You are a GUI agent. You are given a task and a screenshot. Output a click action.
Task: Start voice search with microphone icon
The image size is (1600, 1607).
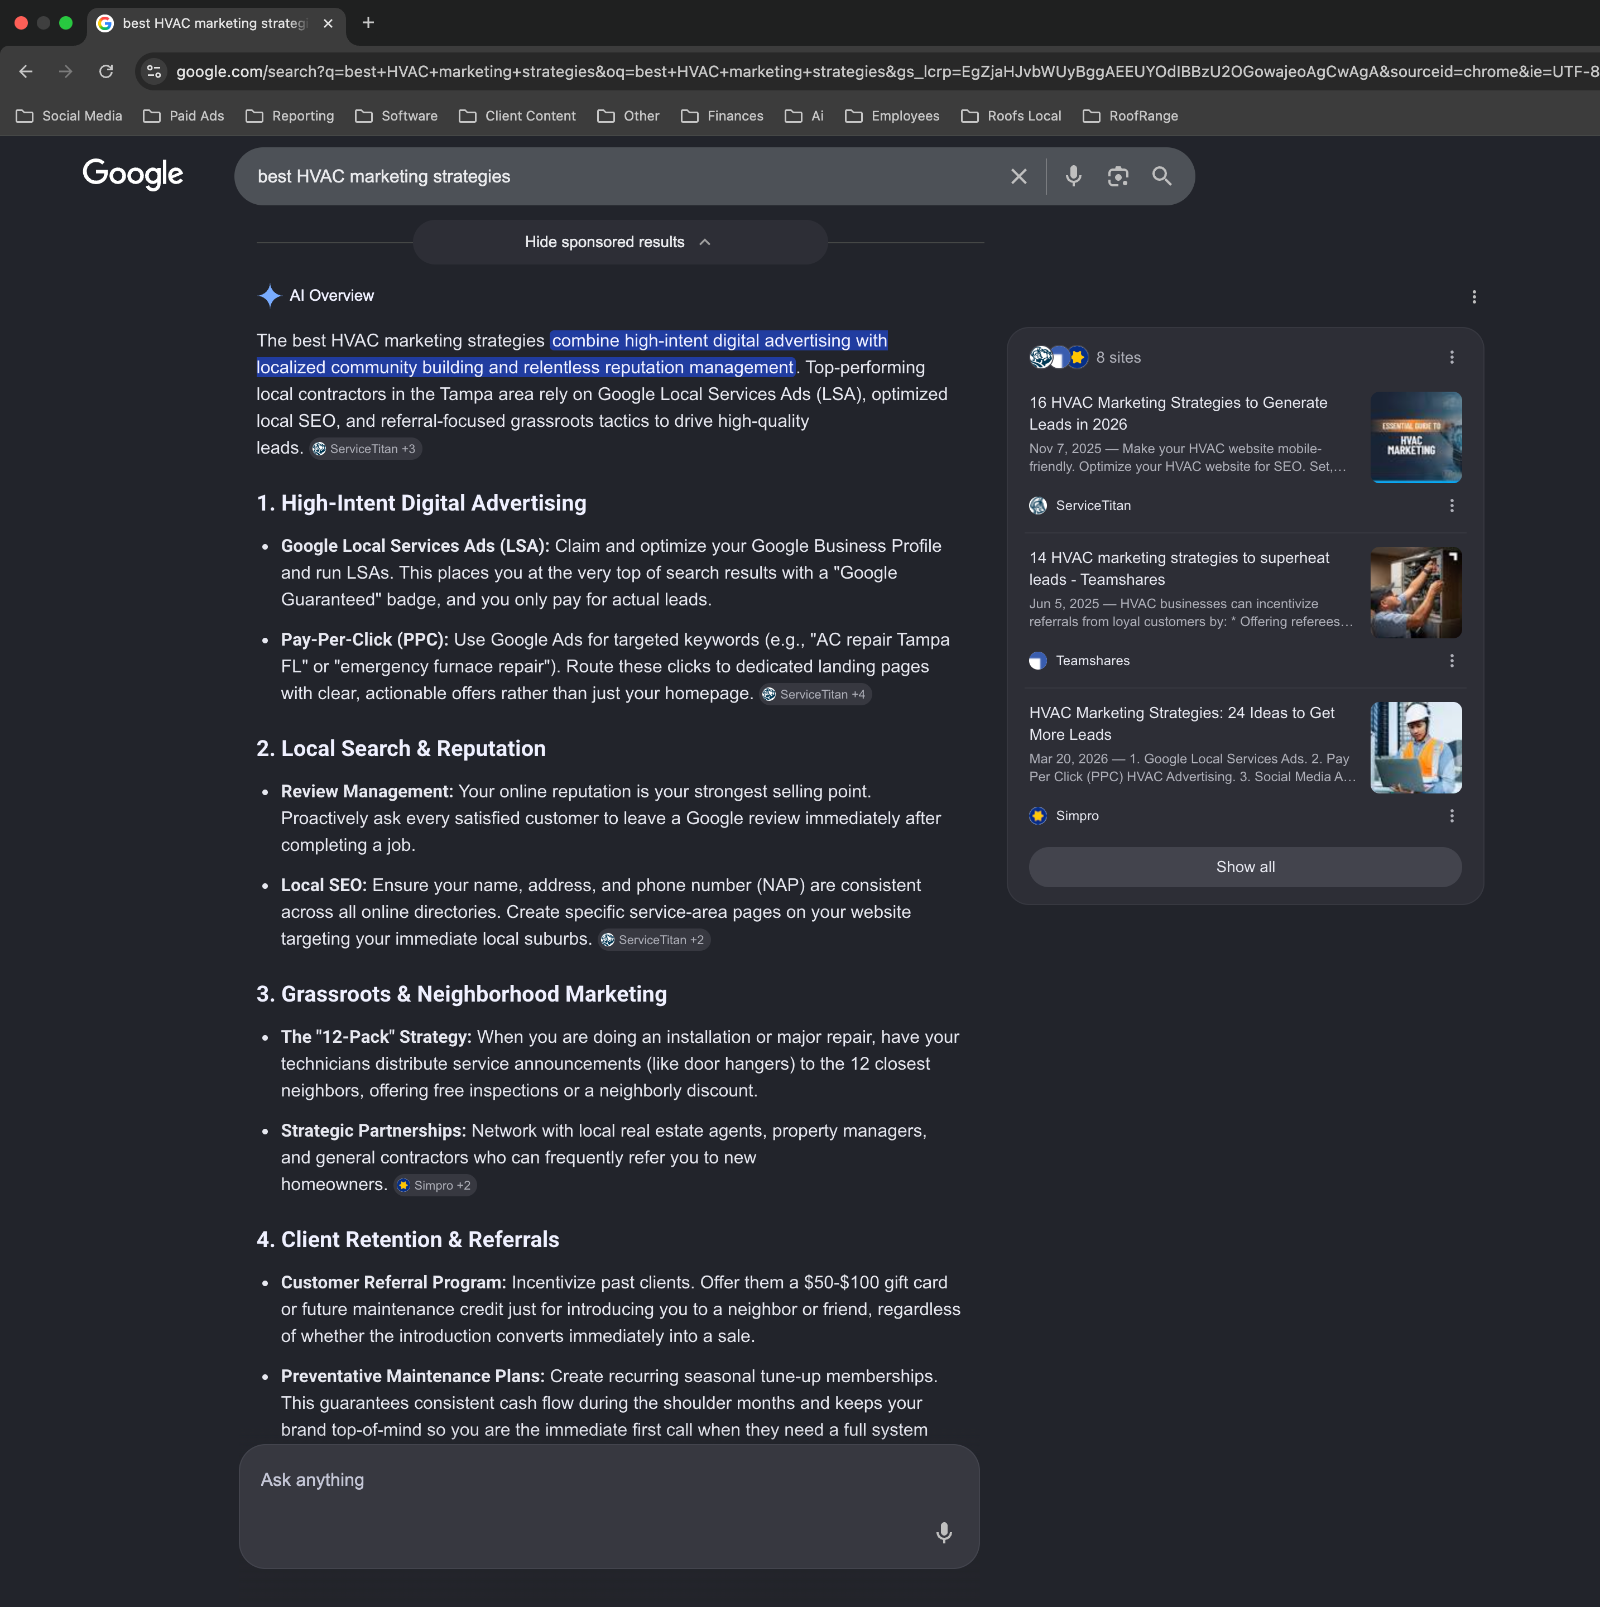[1073, 176]
